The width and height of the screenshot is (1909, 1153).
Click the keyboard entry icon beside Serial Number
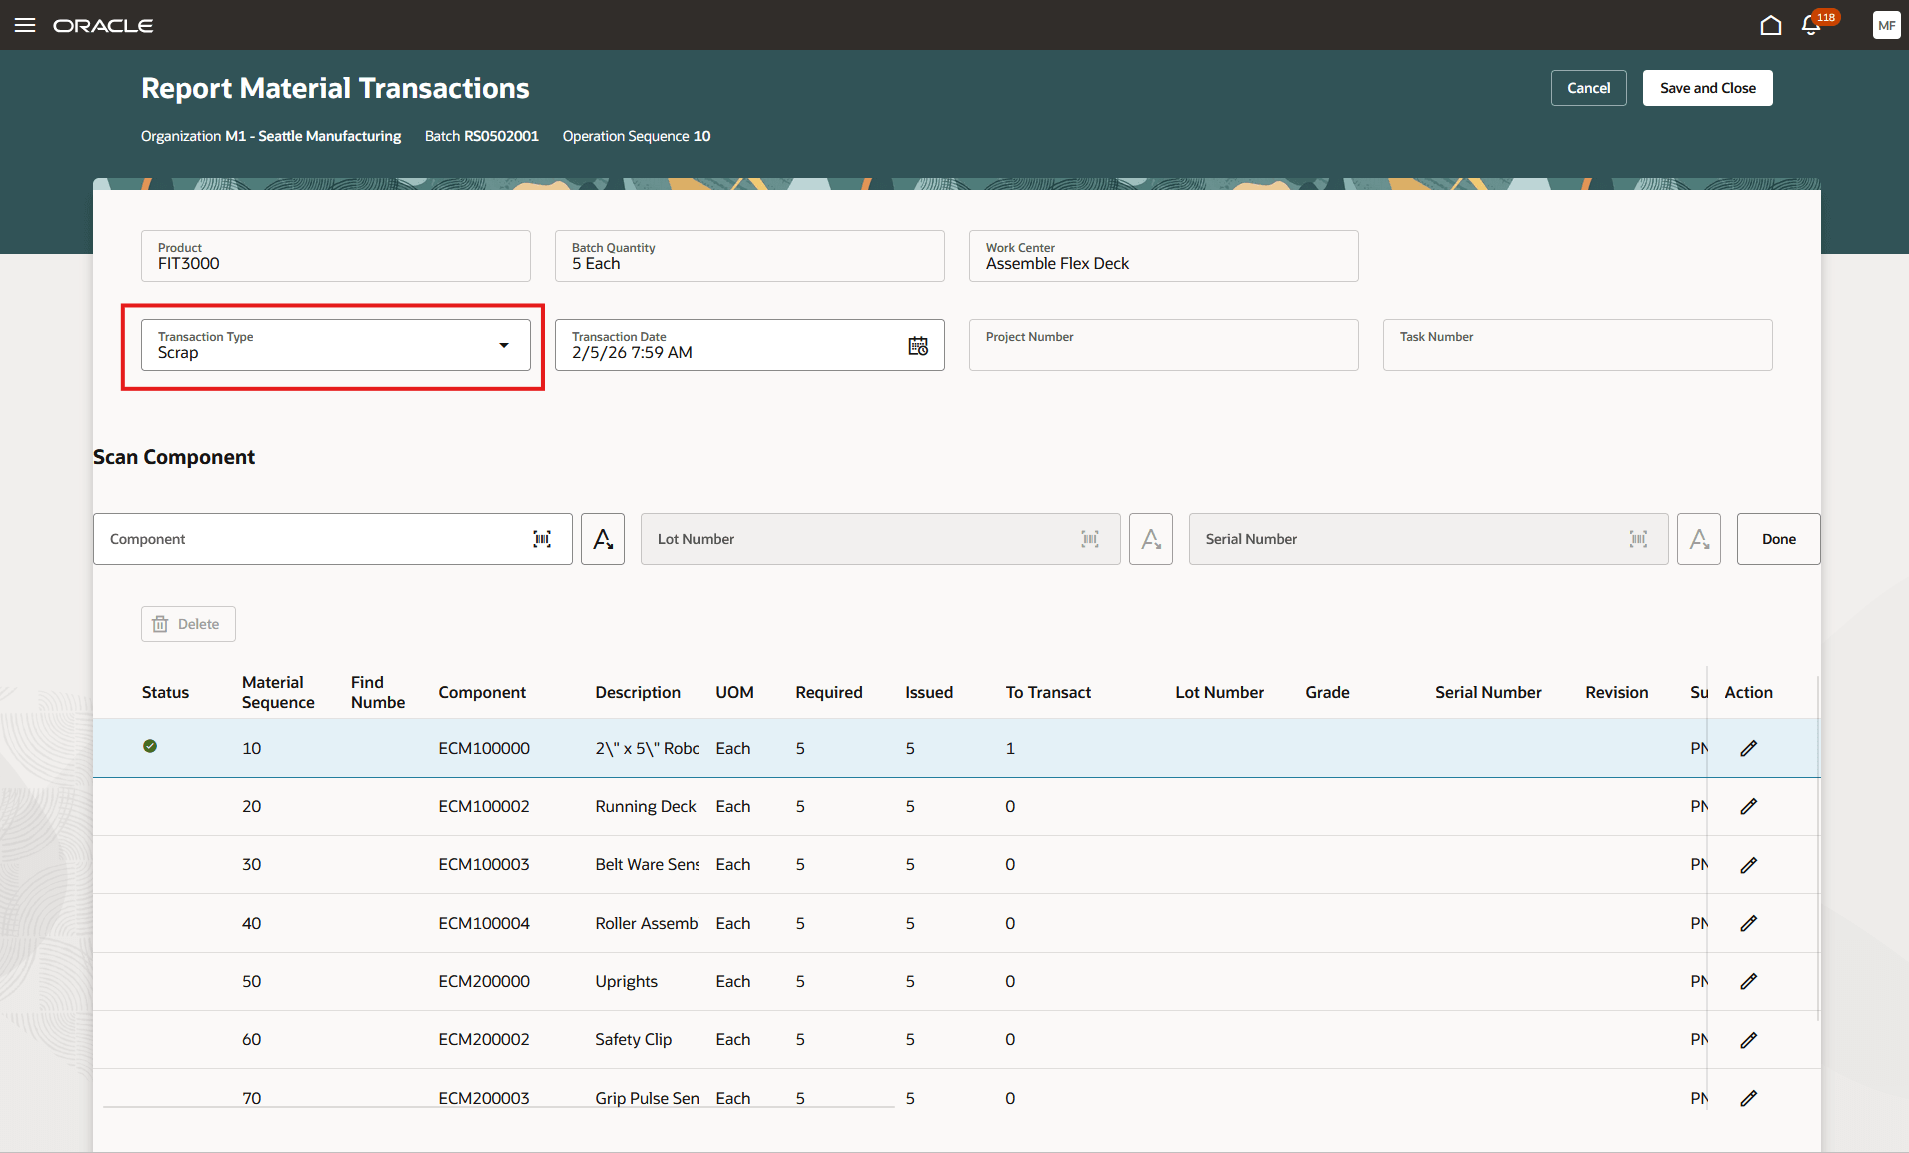(1697, 539)
